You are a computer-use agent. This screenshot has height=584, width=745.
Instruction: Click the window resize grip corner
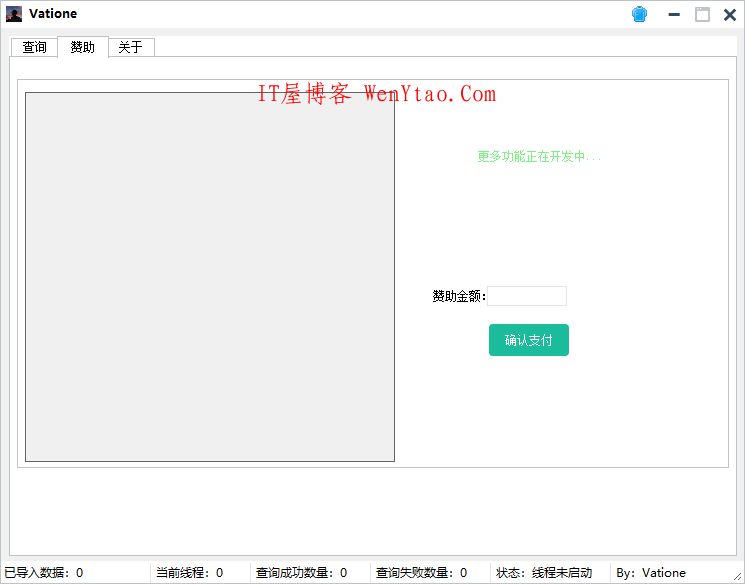(x=738, y=577)
